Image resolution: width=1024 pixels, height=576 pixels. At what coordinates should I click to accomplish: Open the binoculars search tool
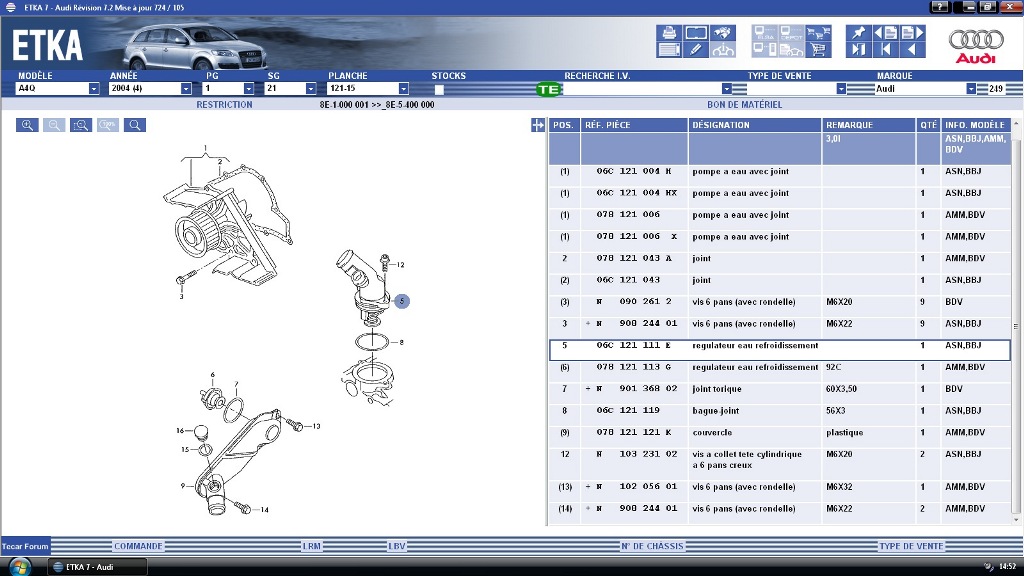click(723, 33)
